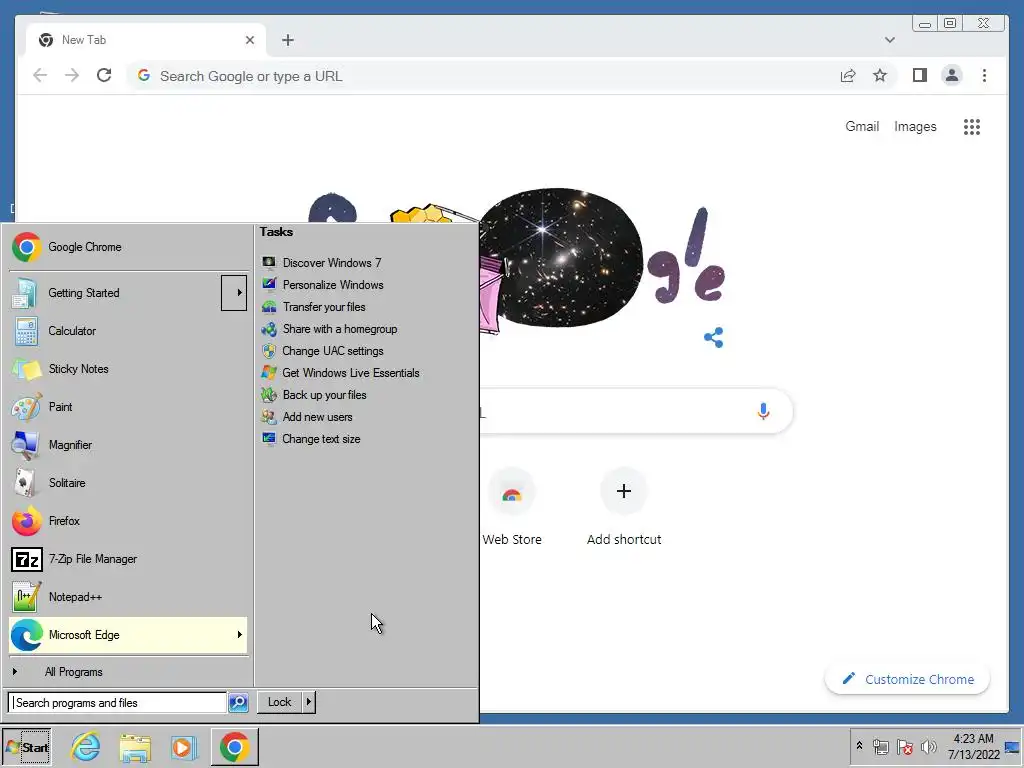Open 7-Zip File Manager
The width and height of the screenshot is (1024, 768).
(x=128, y=559)
